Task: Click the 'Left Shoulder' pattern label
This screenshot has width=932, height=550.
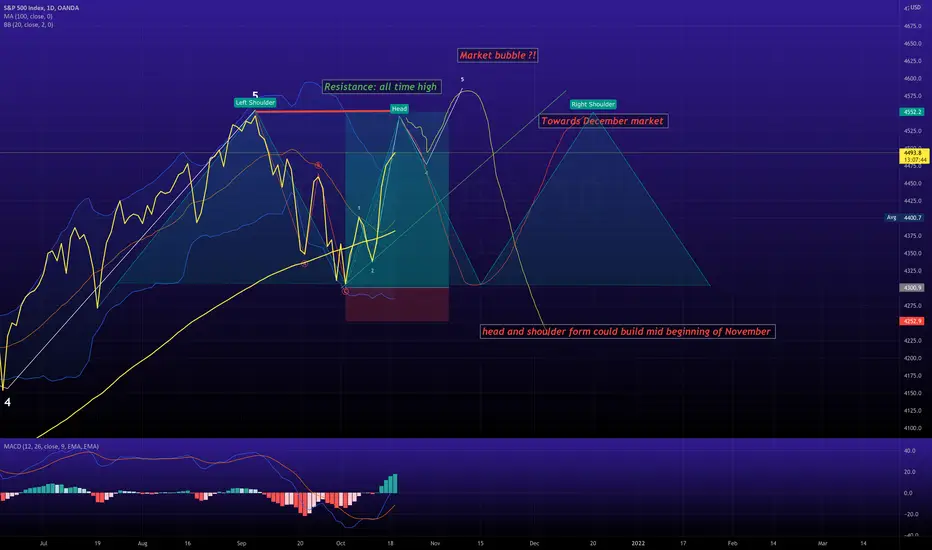Action: coord(255,103)
